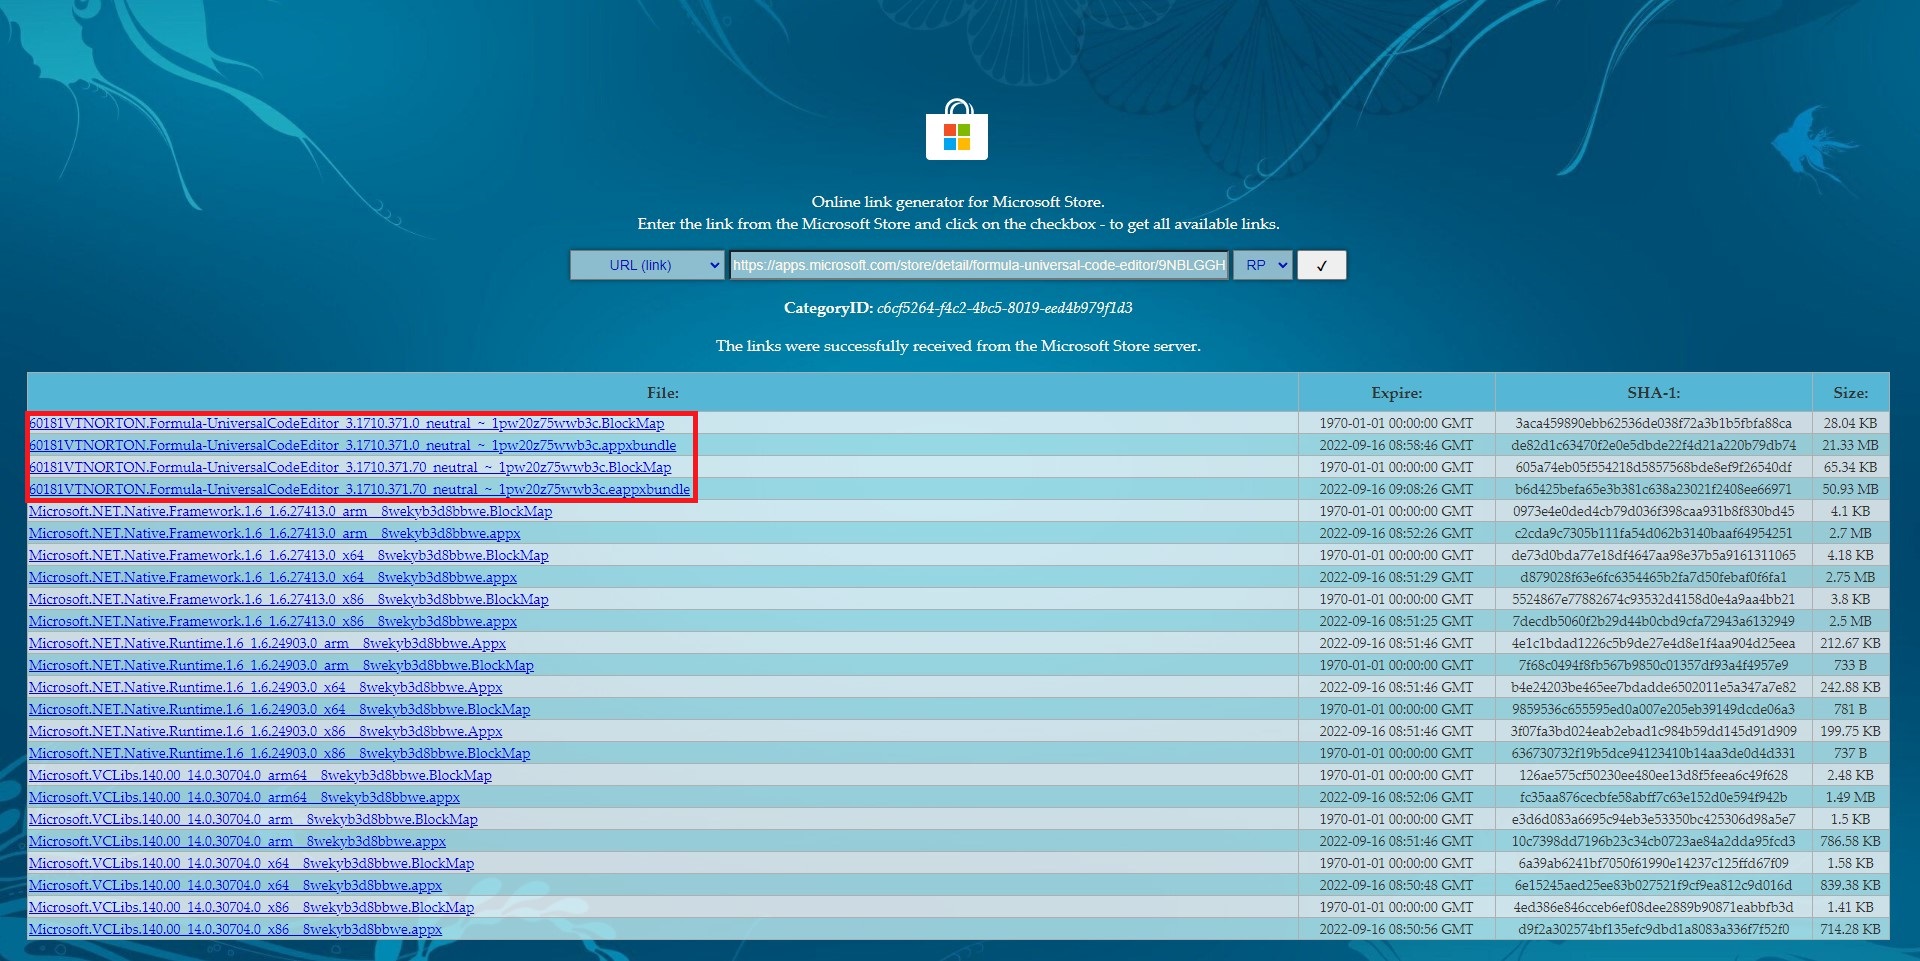This screenshot has height=961, width=1920.
Task: Open VCLibs.140.00 x86 BlockMap link
Action: pos(252,907)
